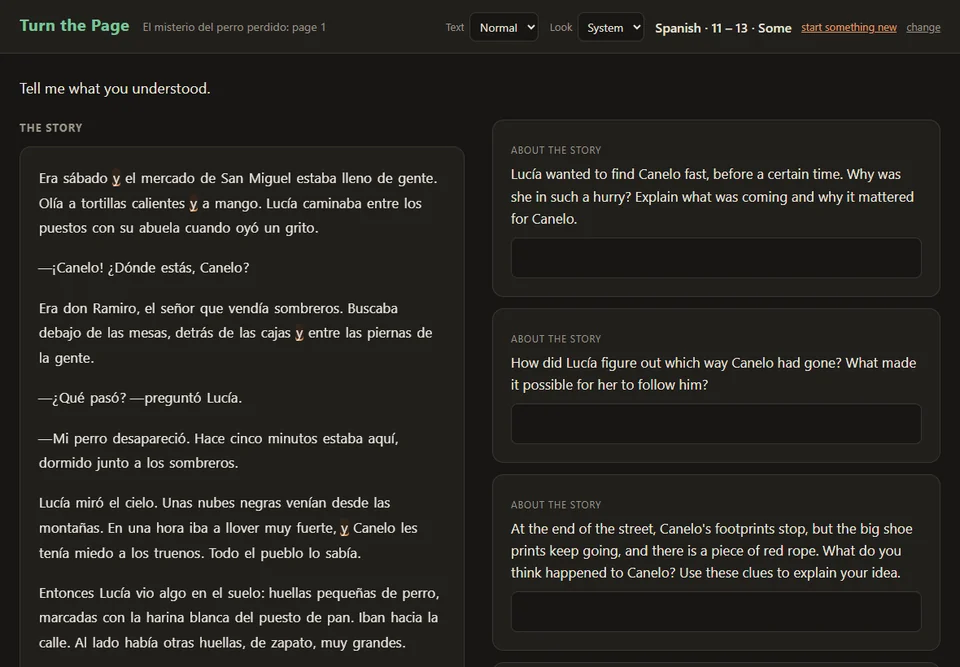Click highlighted 'y' before 'Canelo les'

coord(344,528)
